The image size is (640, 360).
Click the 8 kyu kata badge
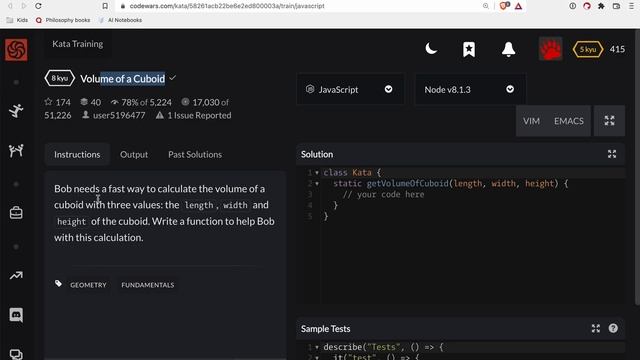tap(60, 78)
